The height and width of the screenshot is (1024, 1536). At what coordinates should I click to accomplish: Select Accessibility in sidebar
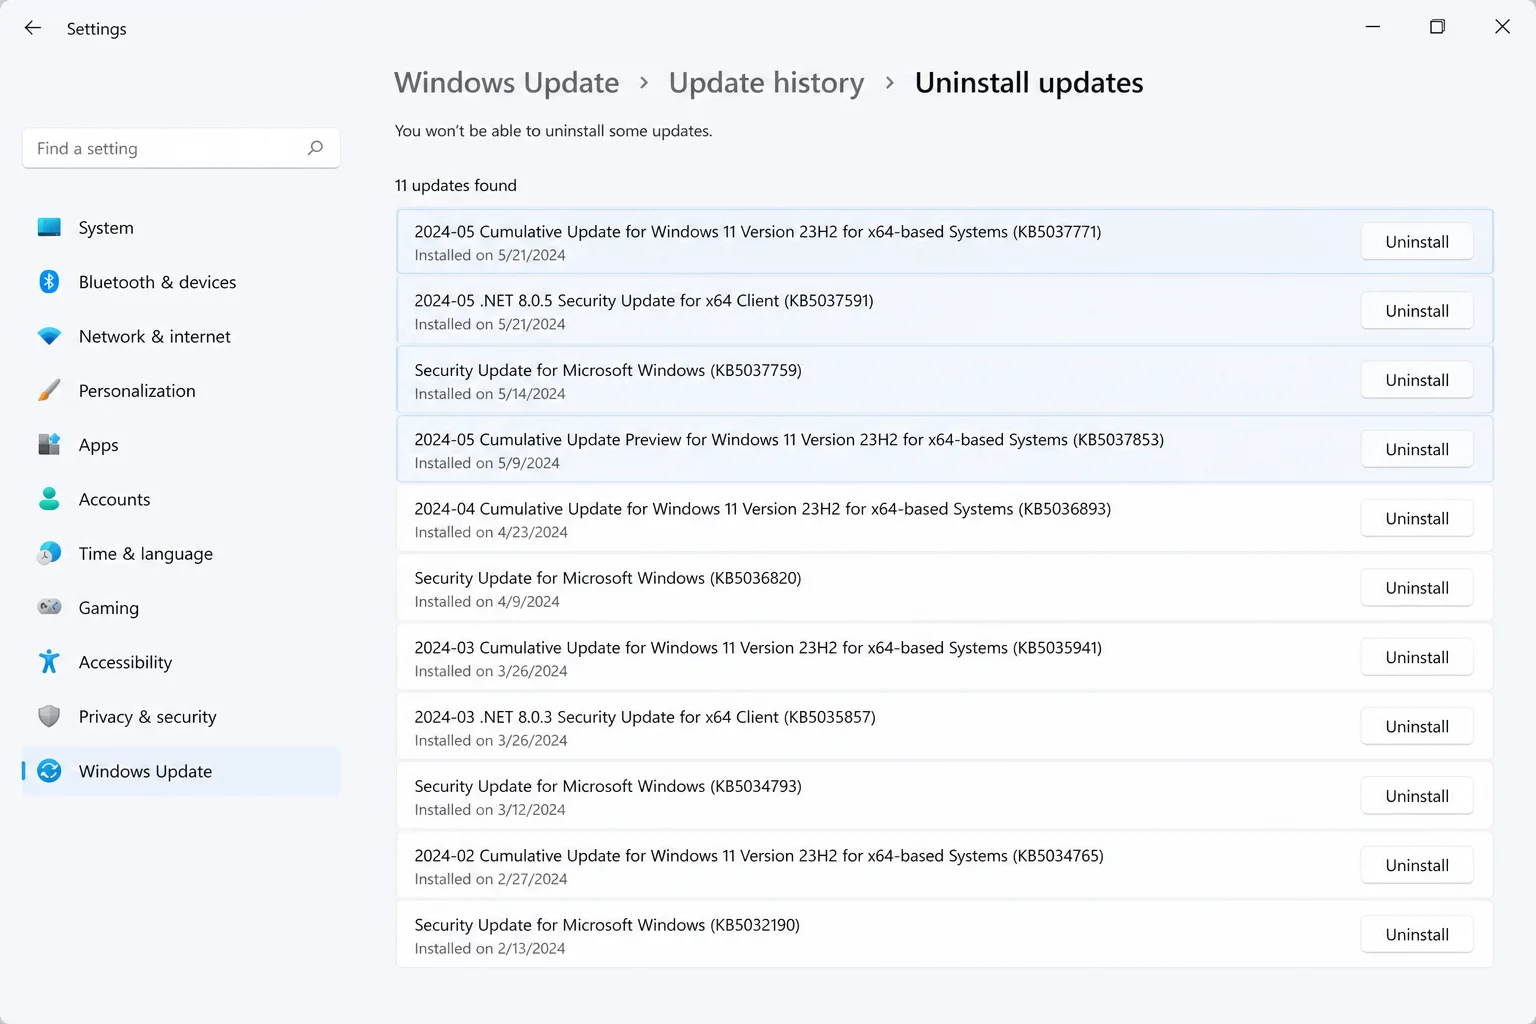coord(181,662)
